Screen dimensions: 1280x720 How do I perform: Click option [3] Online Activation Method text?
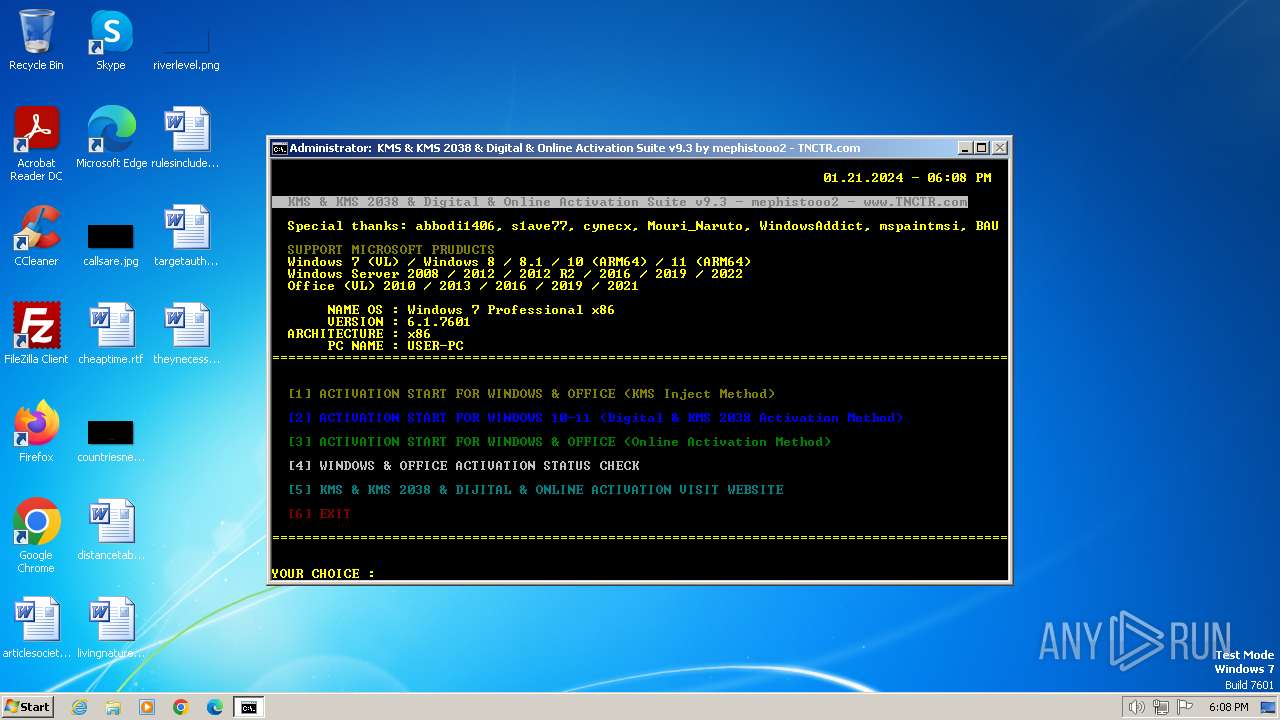pos(559,442)
